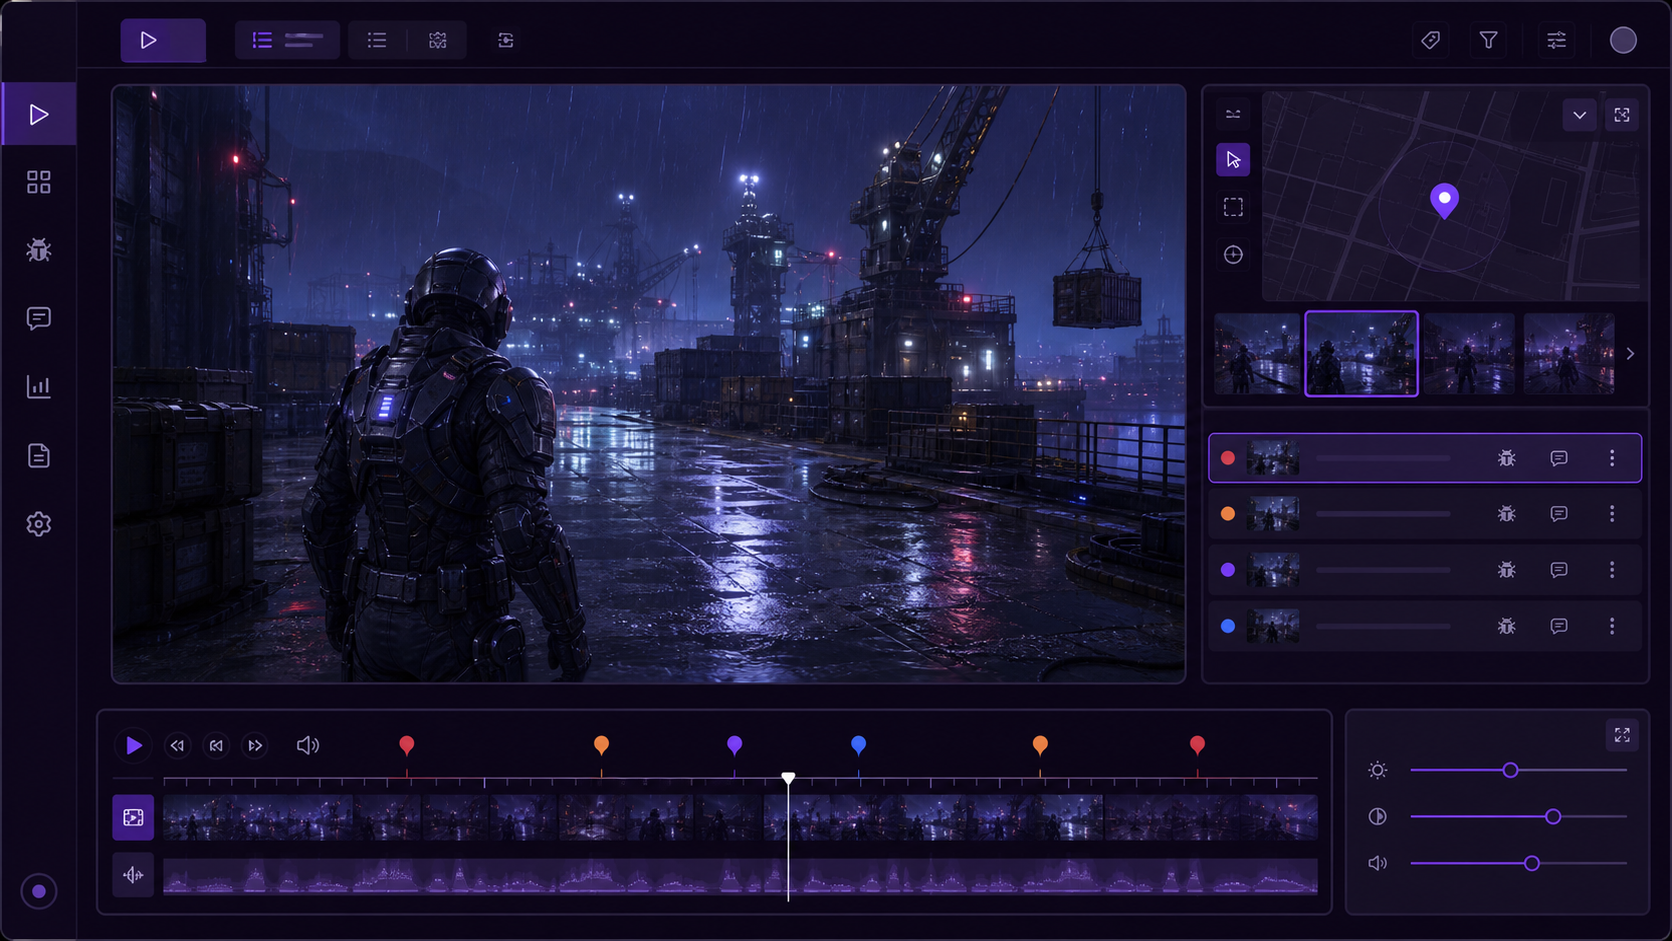
Task: Collapse the map with chevron dropdown
Action: coord(1579,115)
